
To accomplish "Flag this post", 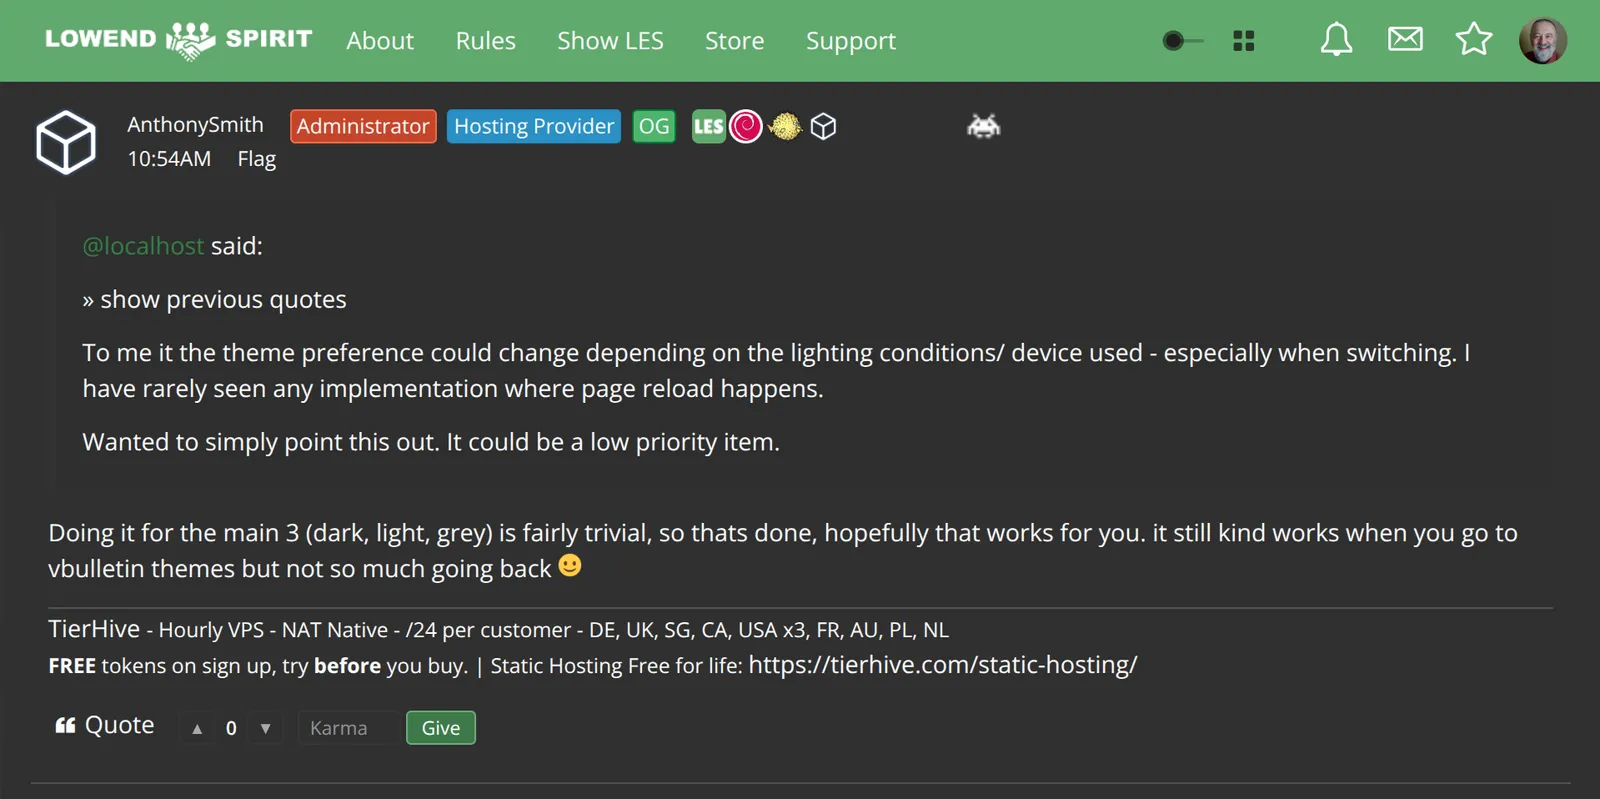I will tap(256, 159).
